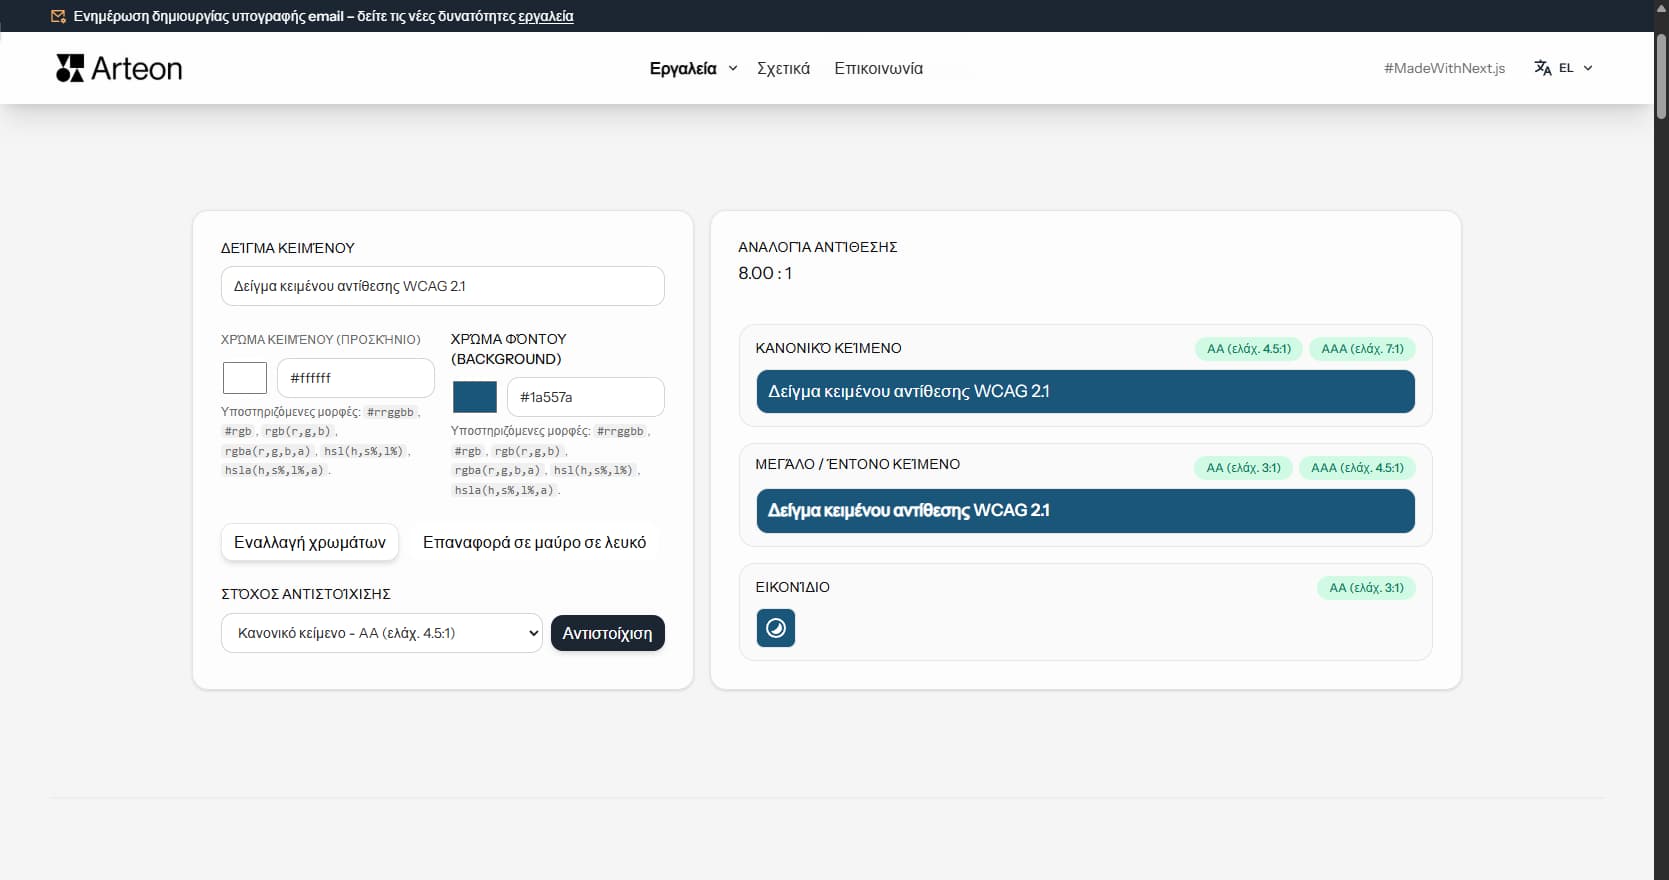
Task: Click the #MadeWithNext.js link
Action: coord(1444,68)
